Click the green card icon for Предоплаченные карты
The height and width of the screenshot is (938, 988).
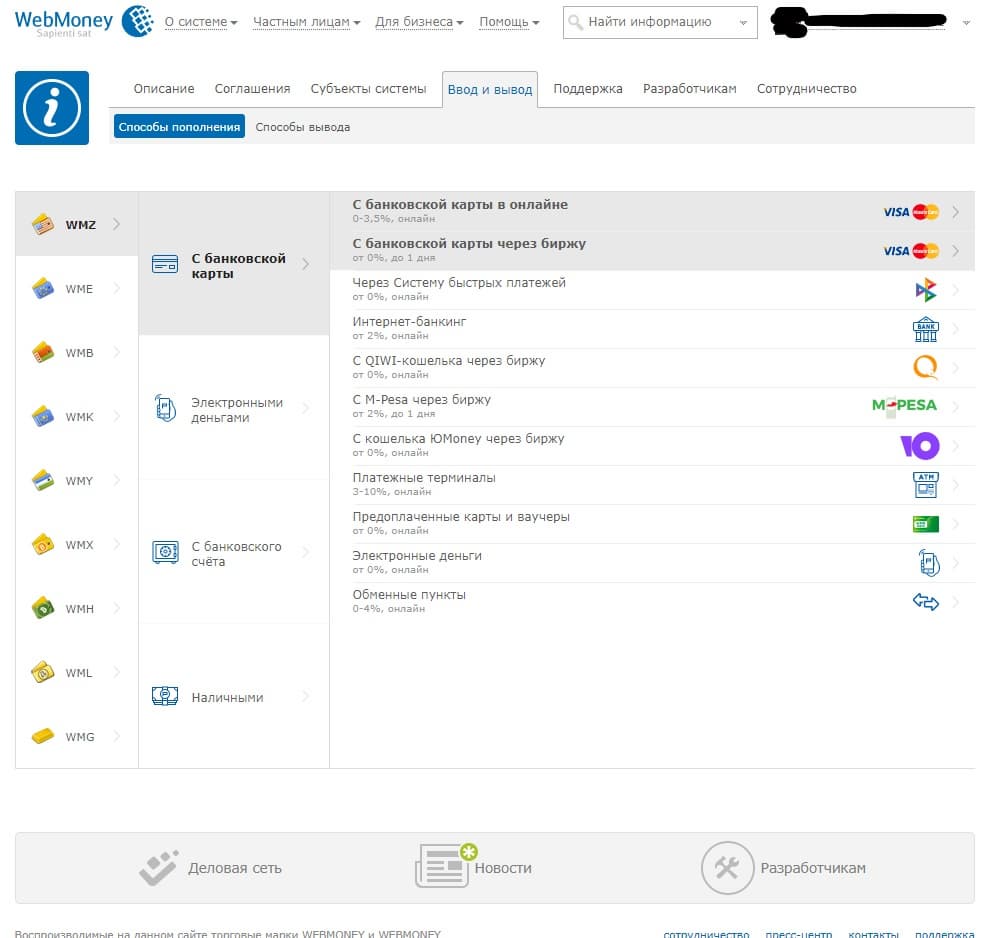tap(926, 524)
